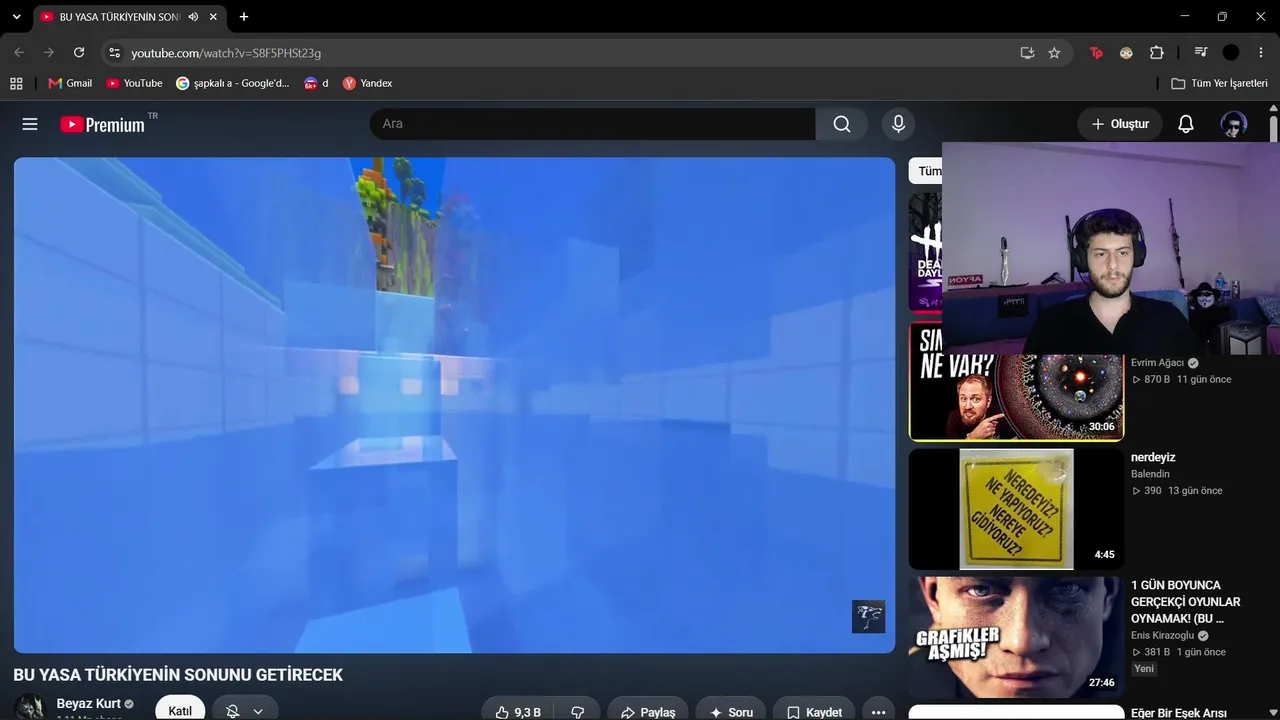Open the red Tp extension

tap(1096, 53)
